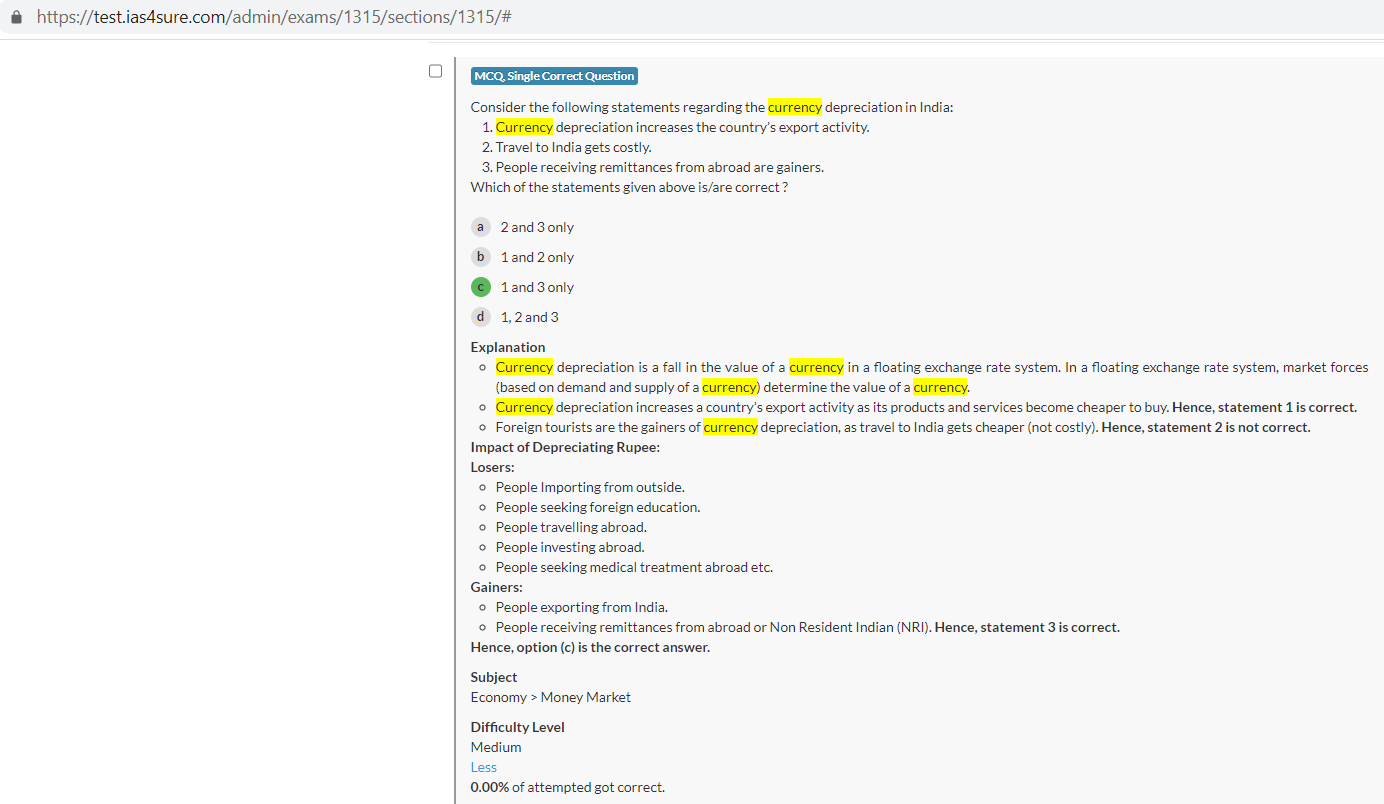Click the padlock icon in the address bar
1384x804 pixels.
click(x=16, y=18)
